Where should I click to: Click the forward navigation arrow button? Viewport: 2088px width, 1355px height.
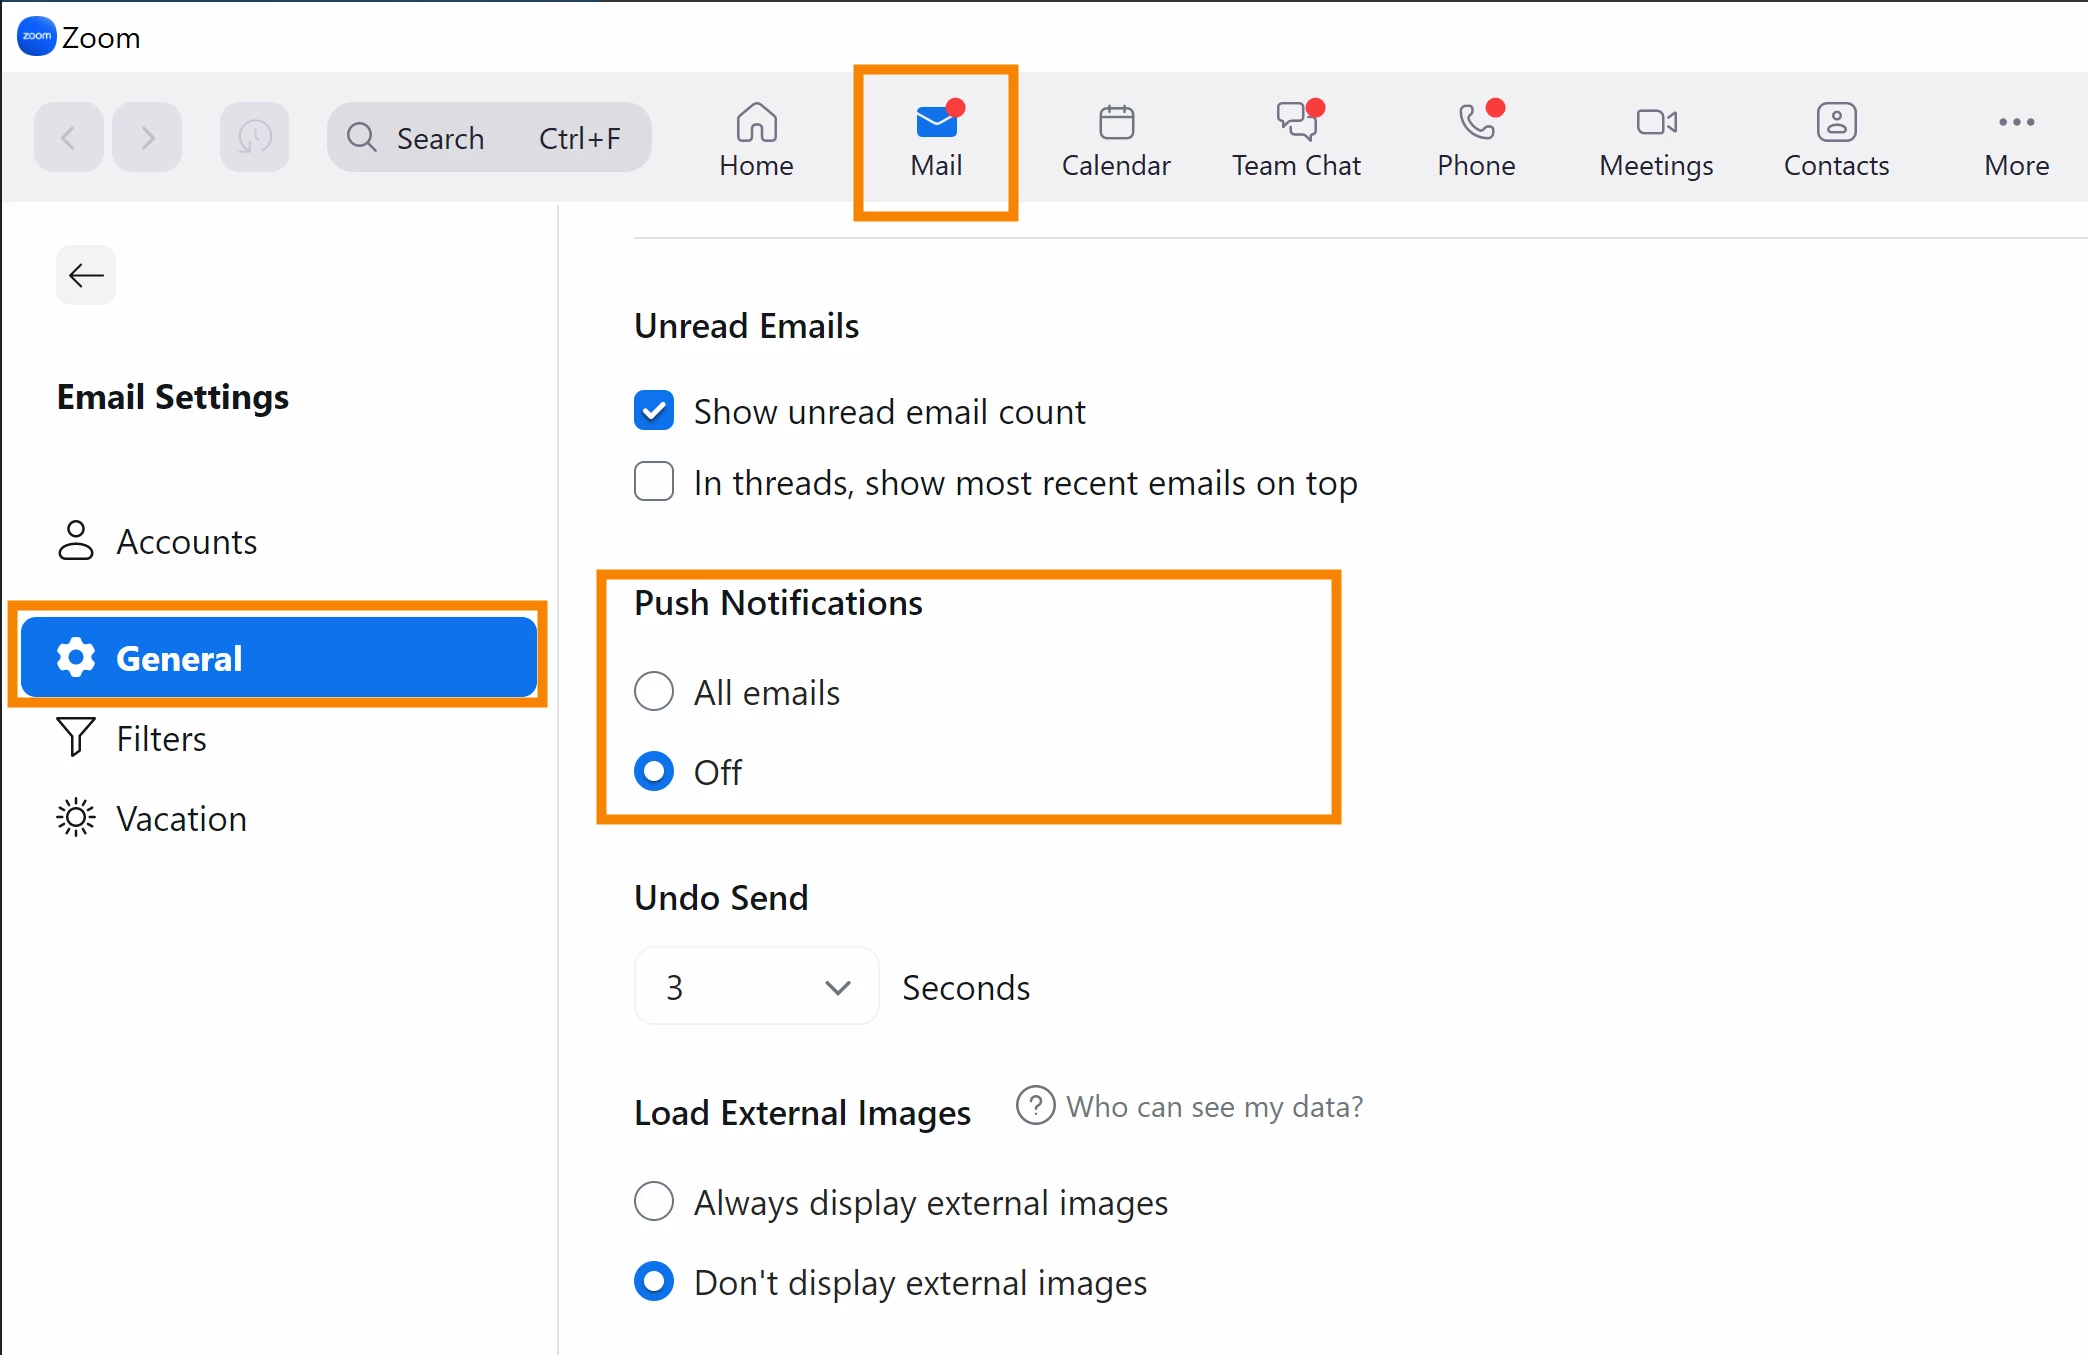pos(147,137)
